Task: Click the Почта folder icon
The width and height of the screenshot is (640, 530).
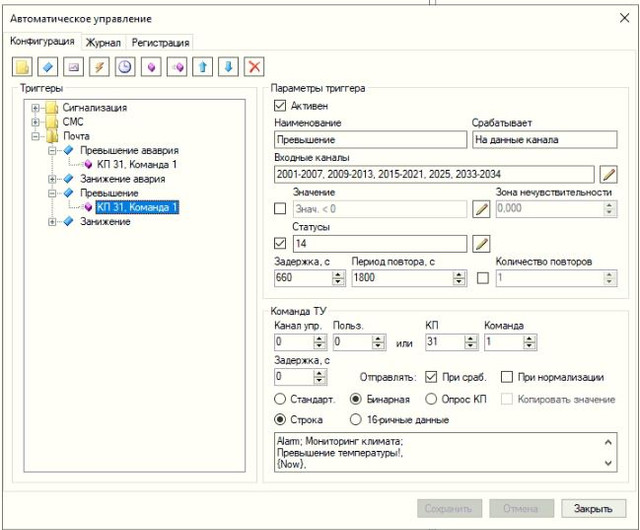Action: (52, 136)
